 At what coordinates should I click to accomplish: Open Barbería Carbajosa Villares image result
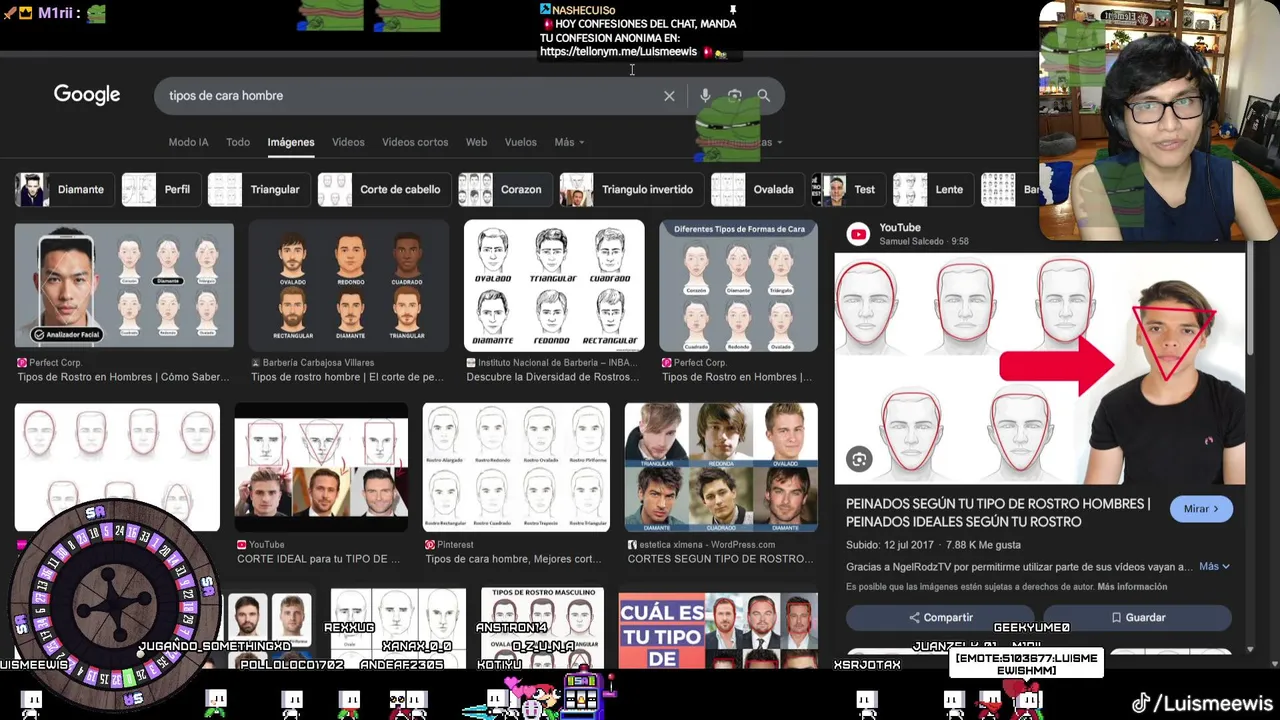tap(349, 285)
